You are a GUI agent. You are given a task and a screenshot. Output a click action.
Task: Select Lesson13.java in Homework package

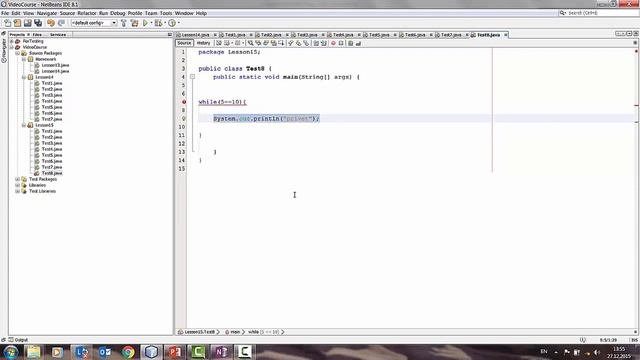[x=55, y=65]
